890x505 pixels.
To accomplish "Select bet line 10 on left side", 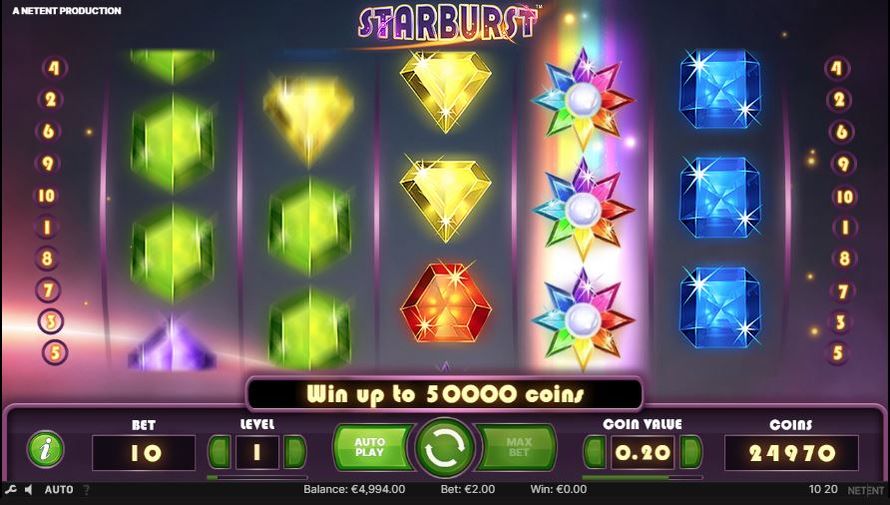I will 47,196.
